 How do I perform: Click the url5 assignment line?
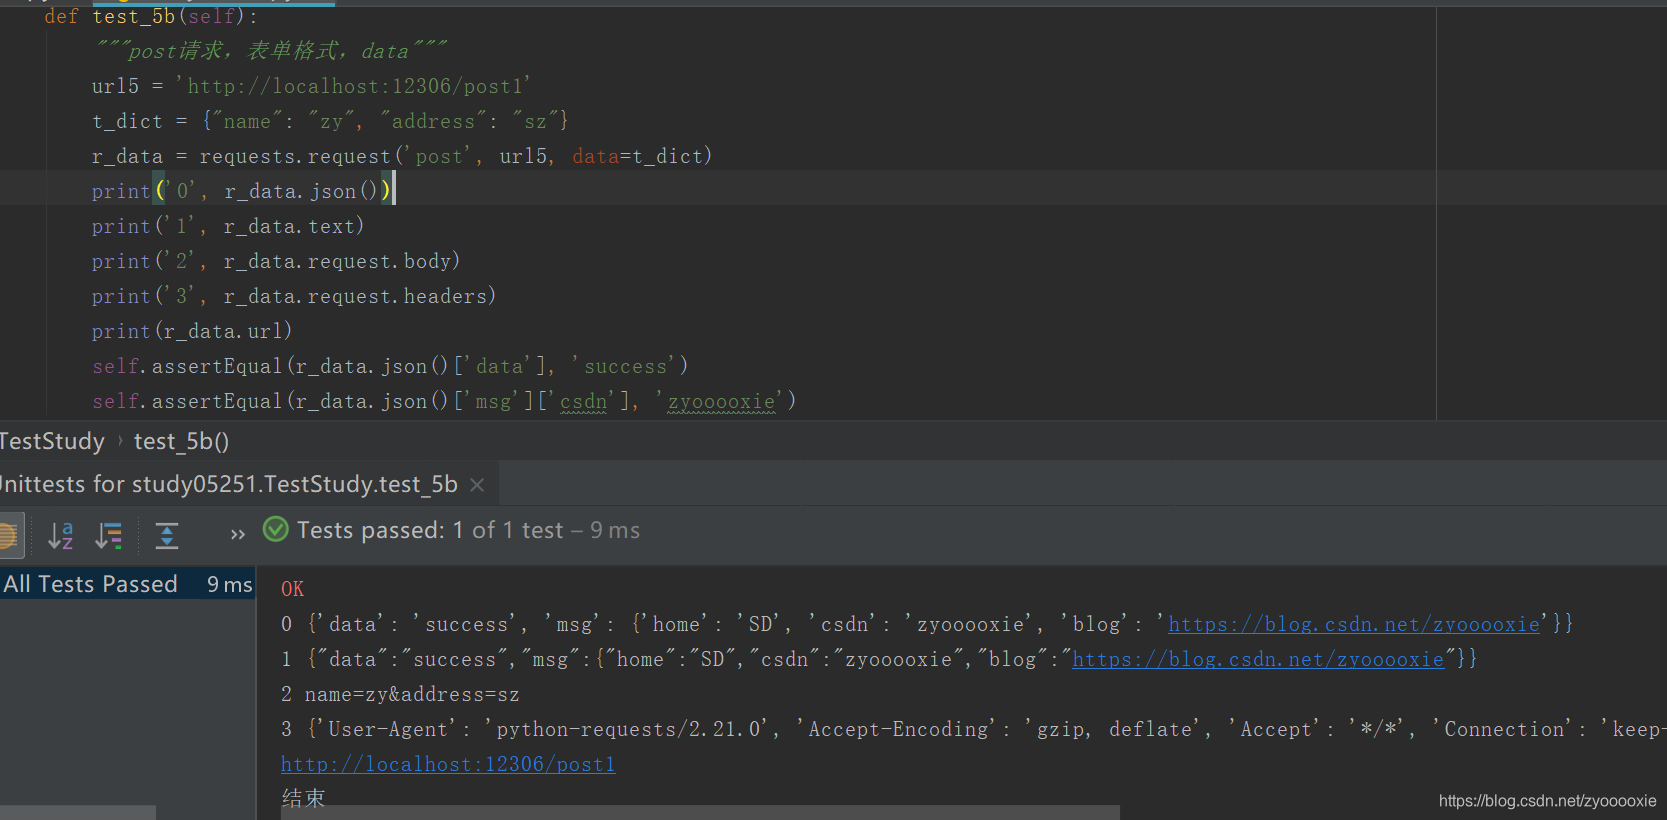pyautogui.click(x=311, y=86)
